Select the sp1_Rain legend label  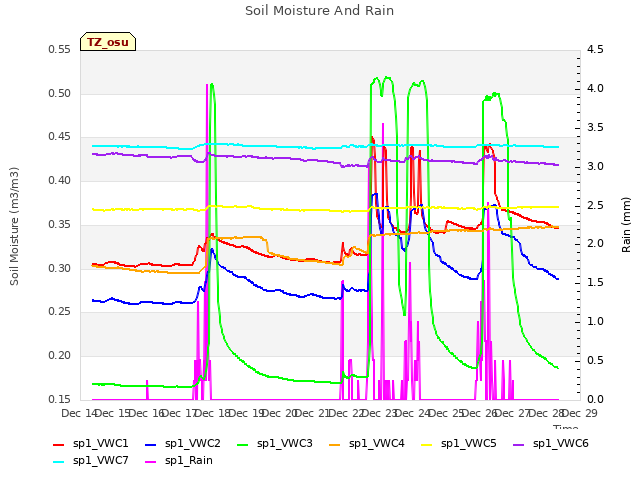pos(189,461)
